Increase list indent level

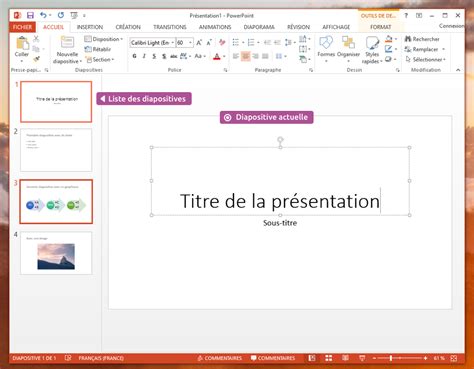(x=277, y=42)
